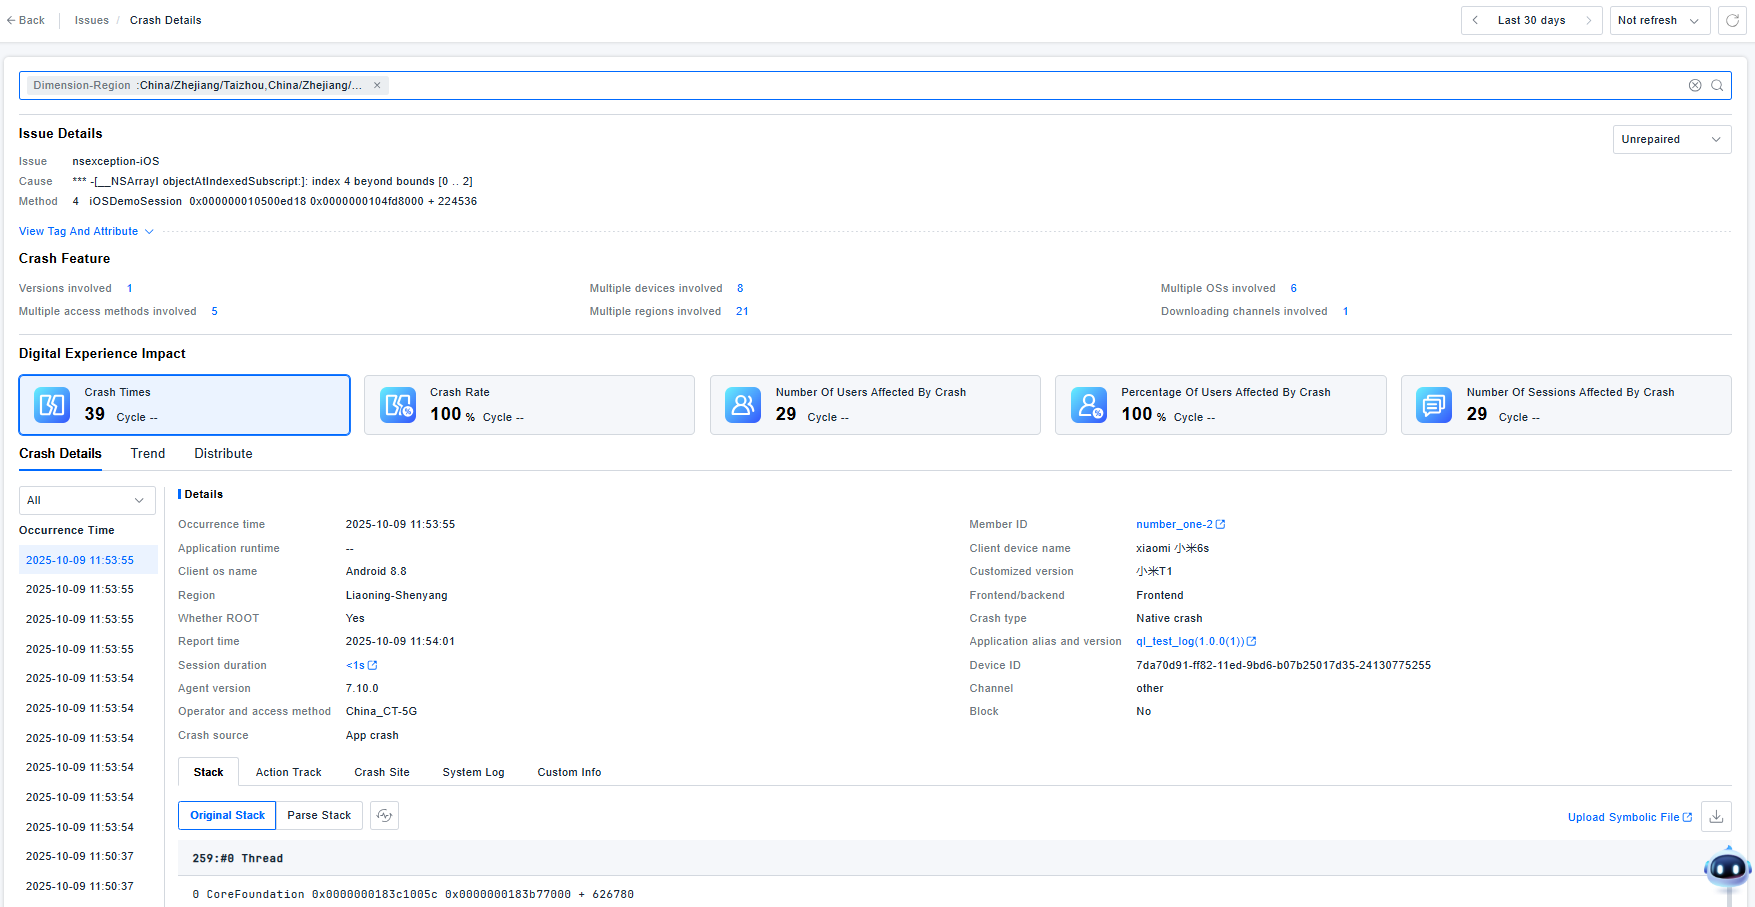Click the refresh icon in top bar
Image resolution: width=1755 pixels, height=907 pixels.
pos(1732,20)
